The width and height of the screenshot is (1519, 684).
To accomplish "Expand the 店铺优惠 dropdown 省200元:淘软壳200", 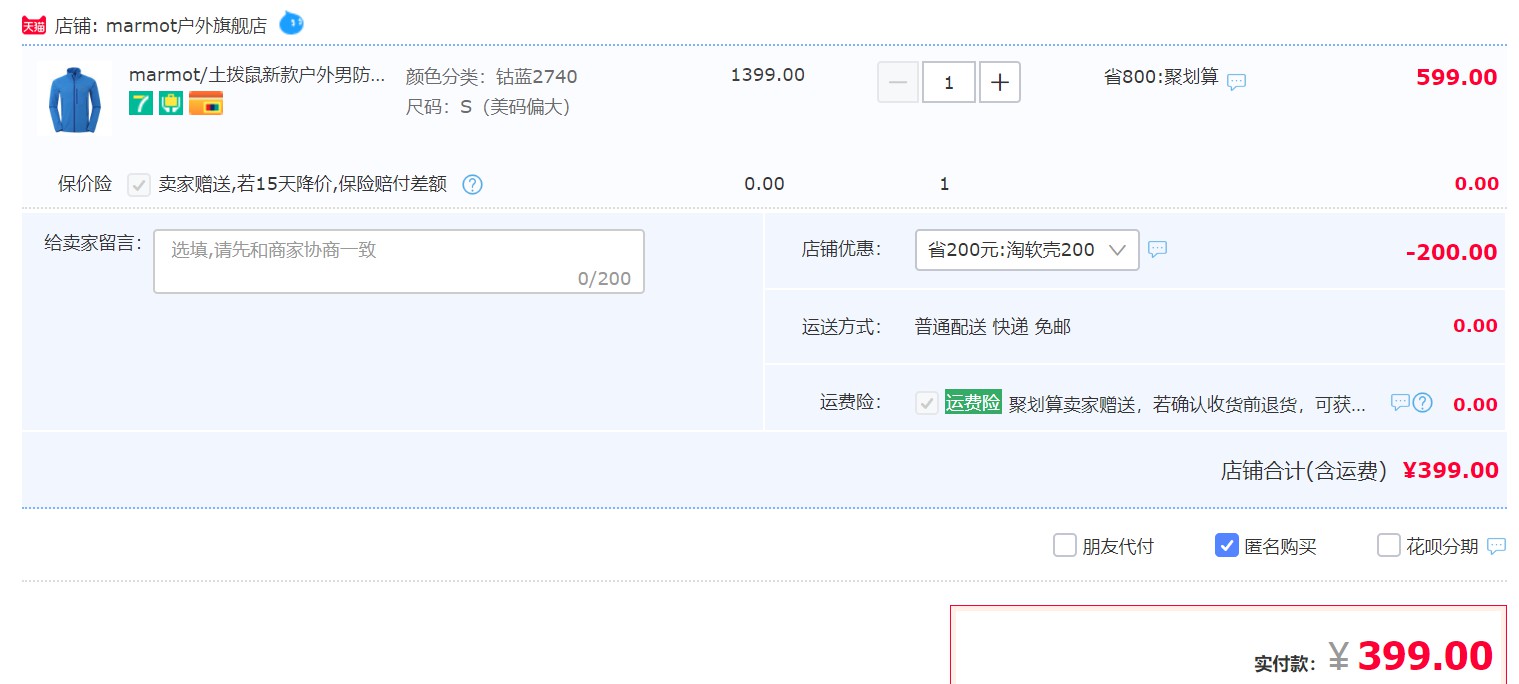I will (1027, 250).
